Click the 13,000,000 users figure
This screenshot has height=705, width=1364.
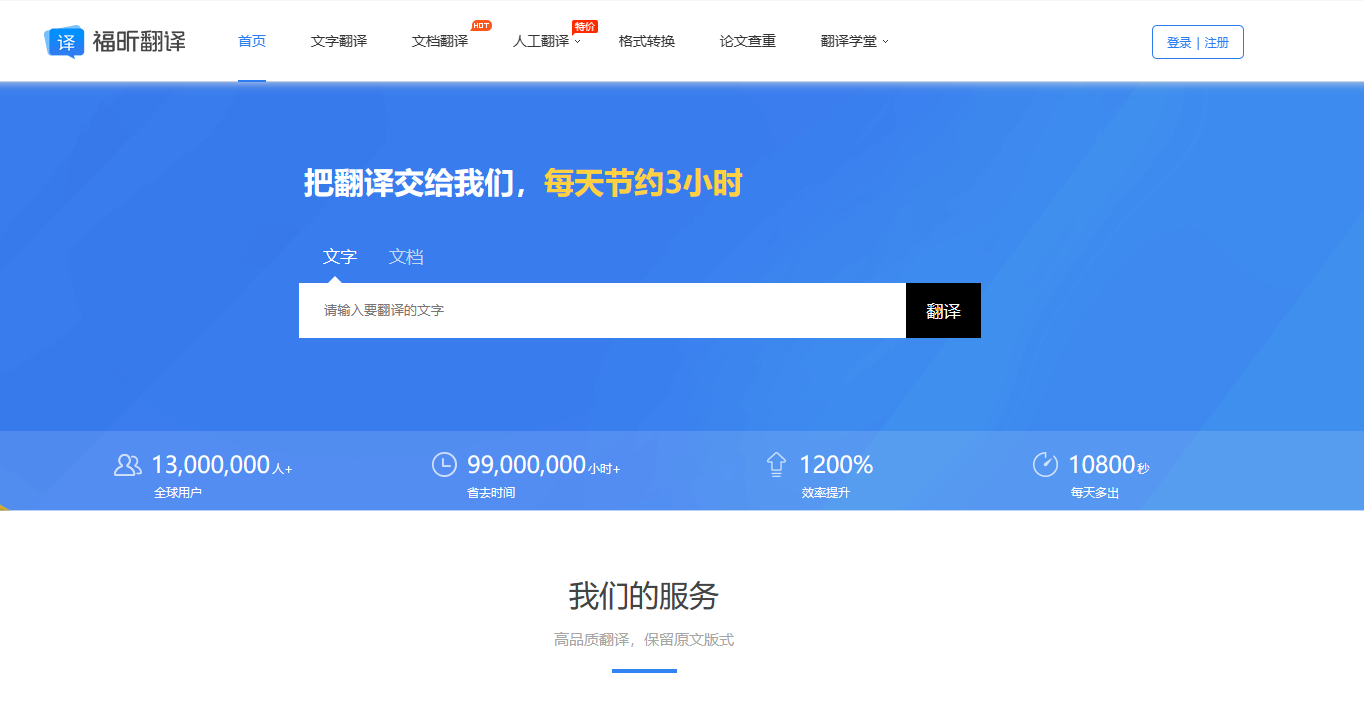(211, 465)
